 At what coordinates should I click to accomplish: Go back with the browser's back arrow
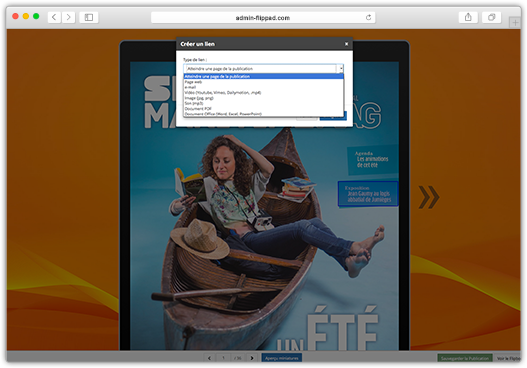(x=54, y=17)
